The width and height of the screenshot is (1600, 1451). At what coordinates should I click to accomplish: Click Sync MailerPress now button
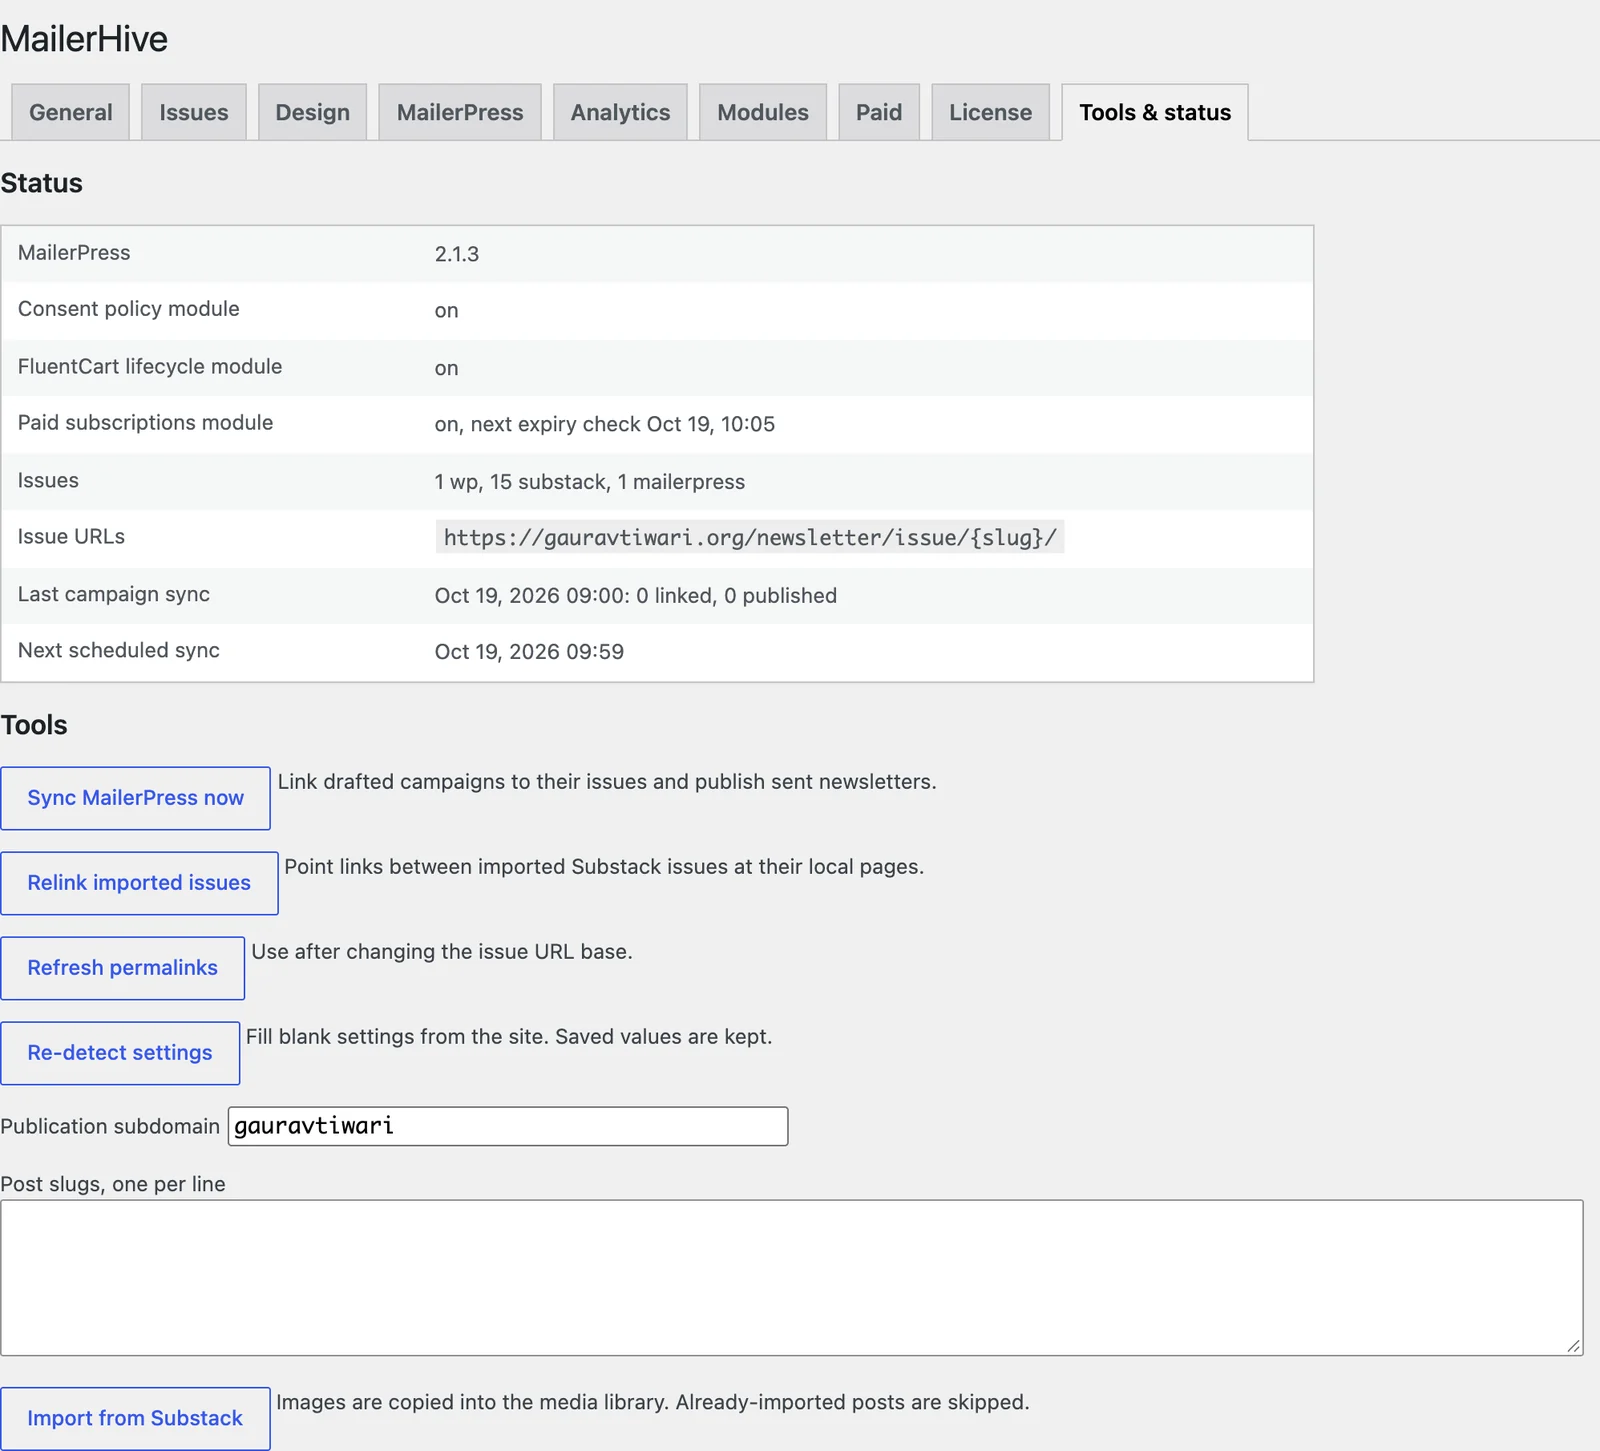point(135,798)
